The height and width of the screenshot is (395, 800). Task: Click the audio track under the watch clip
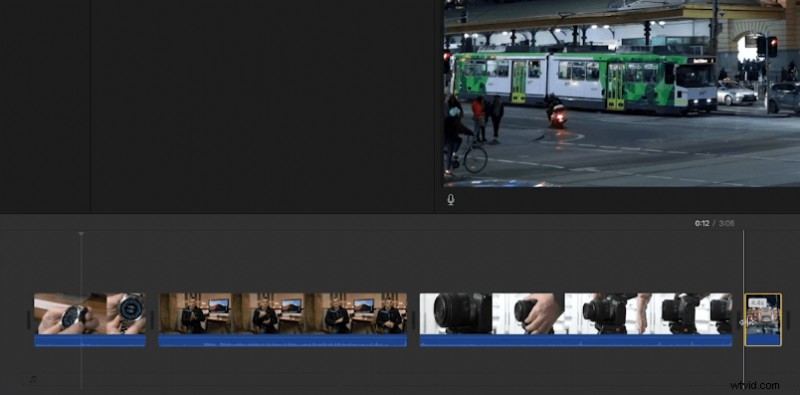(x=90, y=341)
